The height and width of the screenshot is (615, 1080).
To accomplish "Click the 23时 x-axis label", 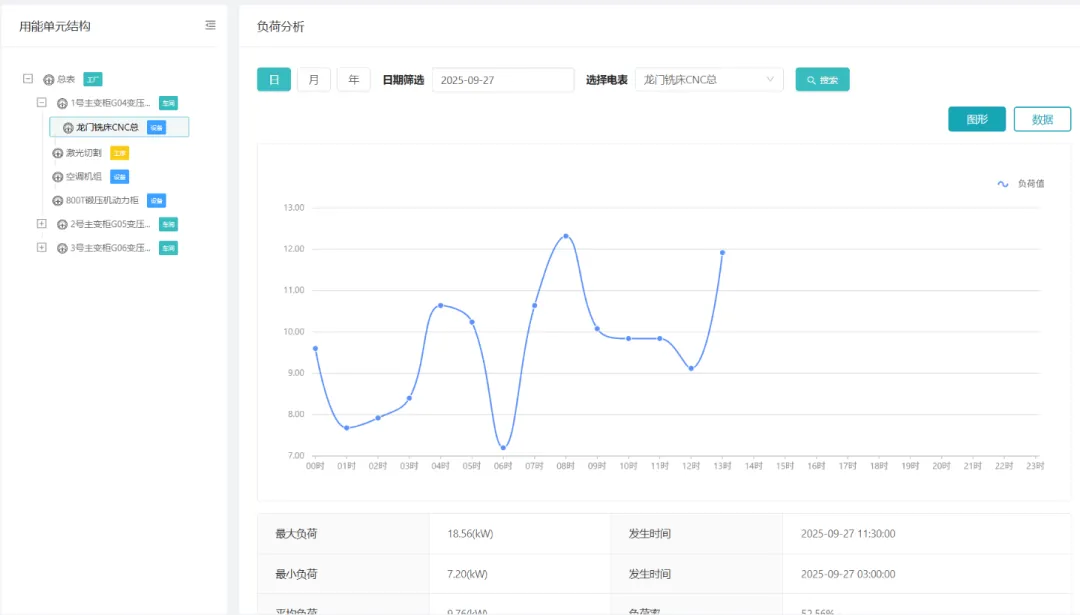I will pos(1035,466).
